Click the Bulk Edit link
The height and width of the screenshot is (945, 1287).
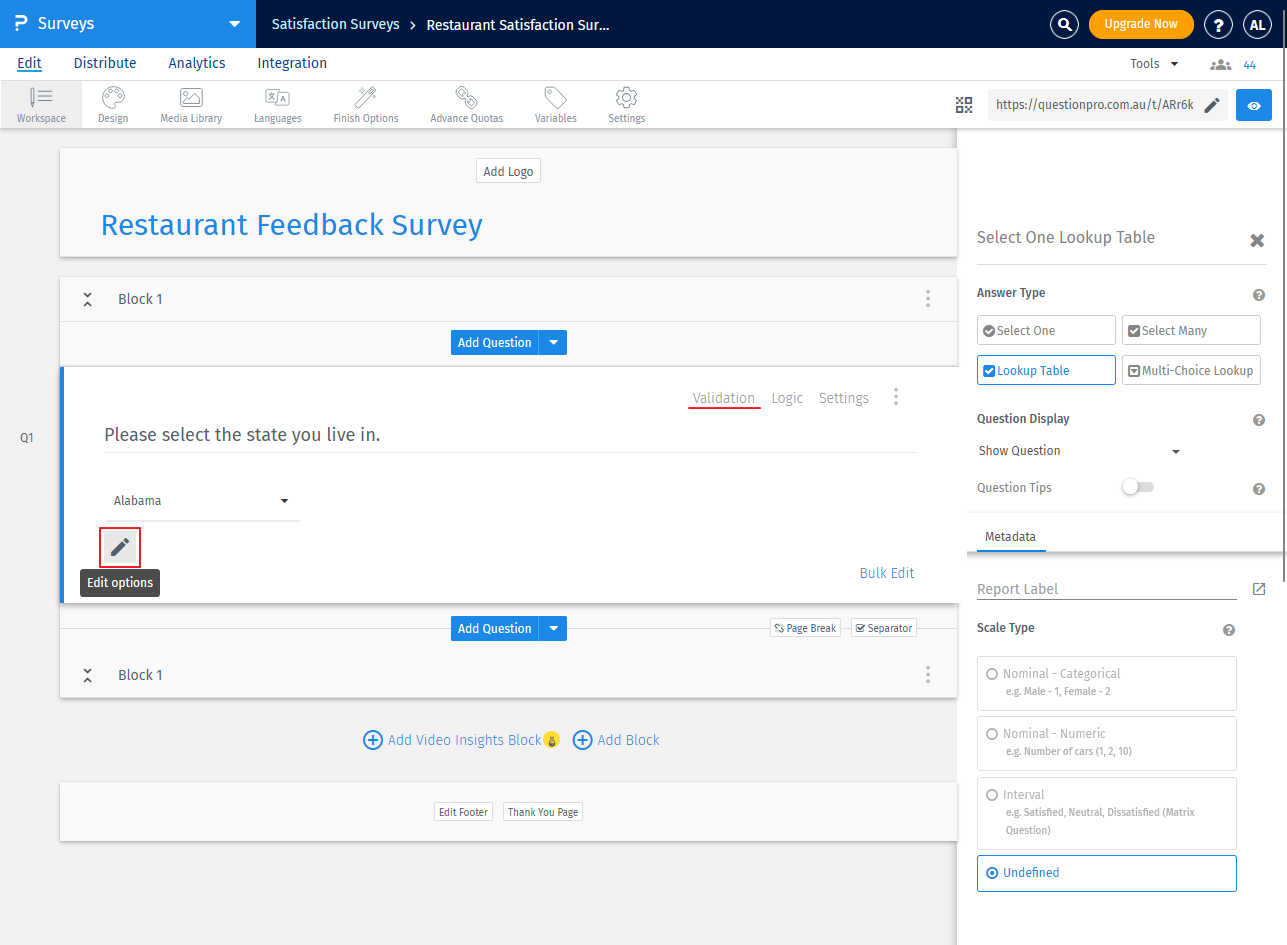click(887, 573)
